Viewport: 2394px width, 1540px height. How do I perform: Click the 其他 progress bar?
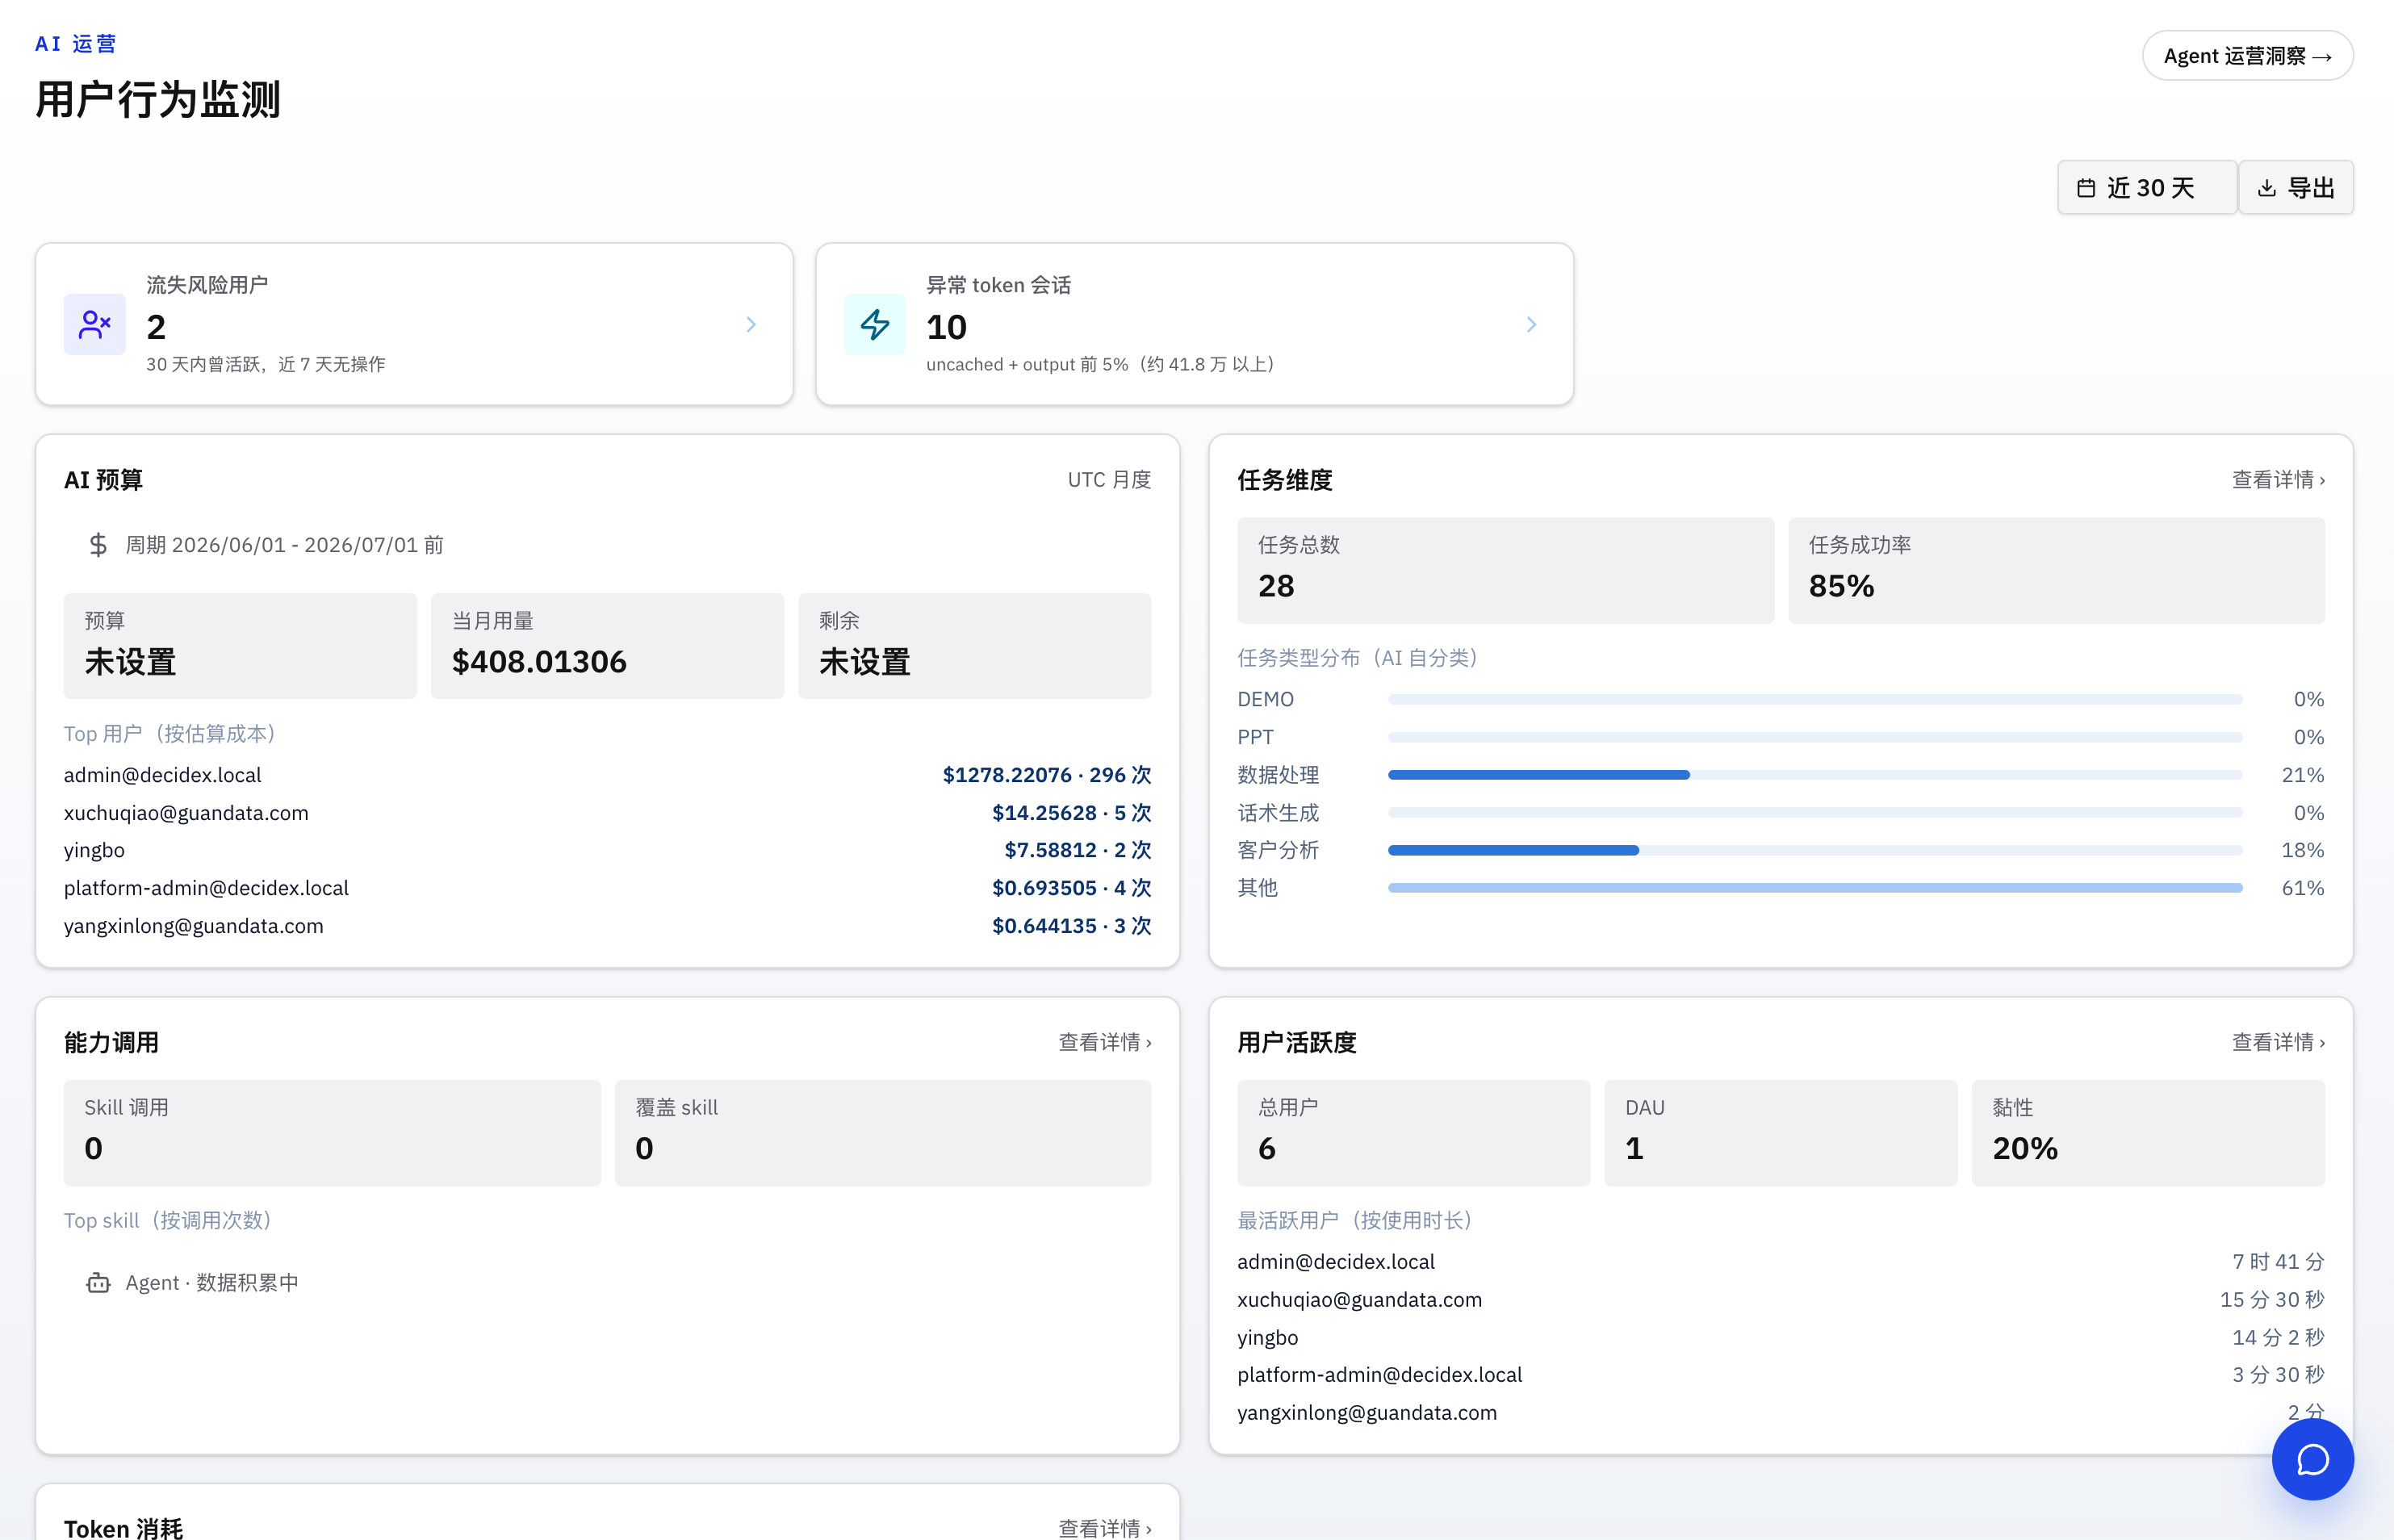pyautogui.click(x=1815, y=888)
